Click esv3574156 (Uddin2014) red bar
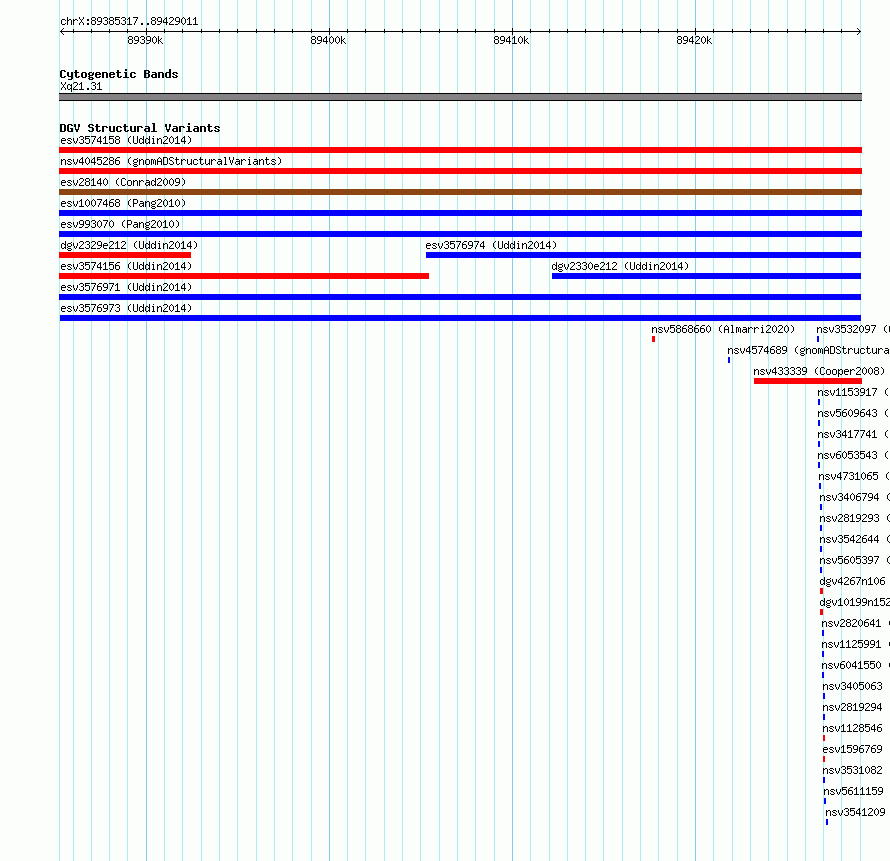The height and width of the screenshot is (861, 890). coord(244,276)
